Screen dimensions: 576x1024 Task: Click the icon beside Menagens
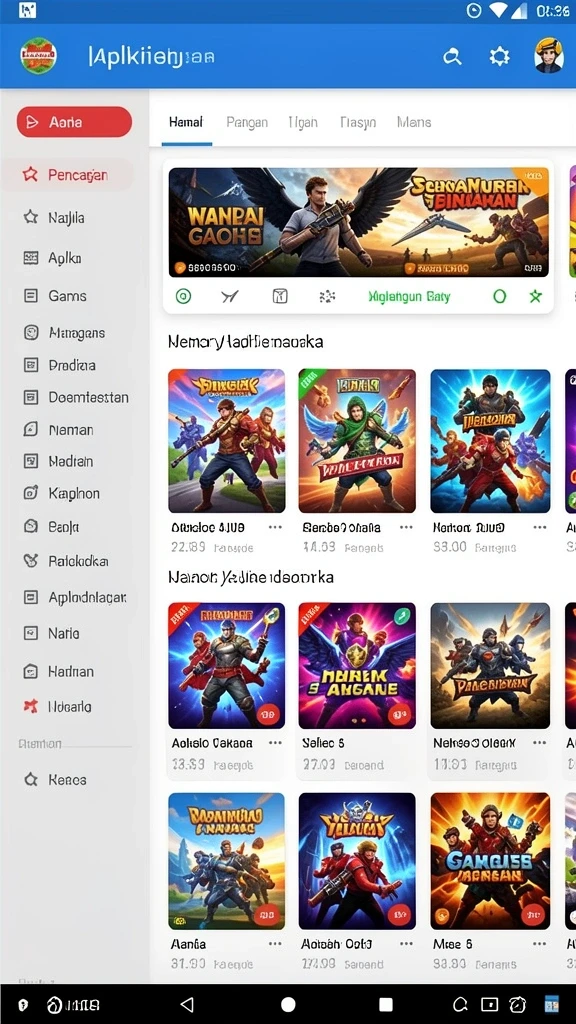pos(31,332)
